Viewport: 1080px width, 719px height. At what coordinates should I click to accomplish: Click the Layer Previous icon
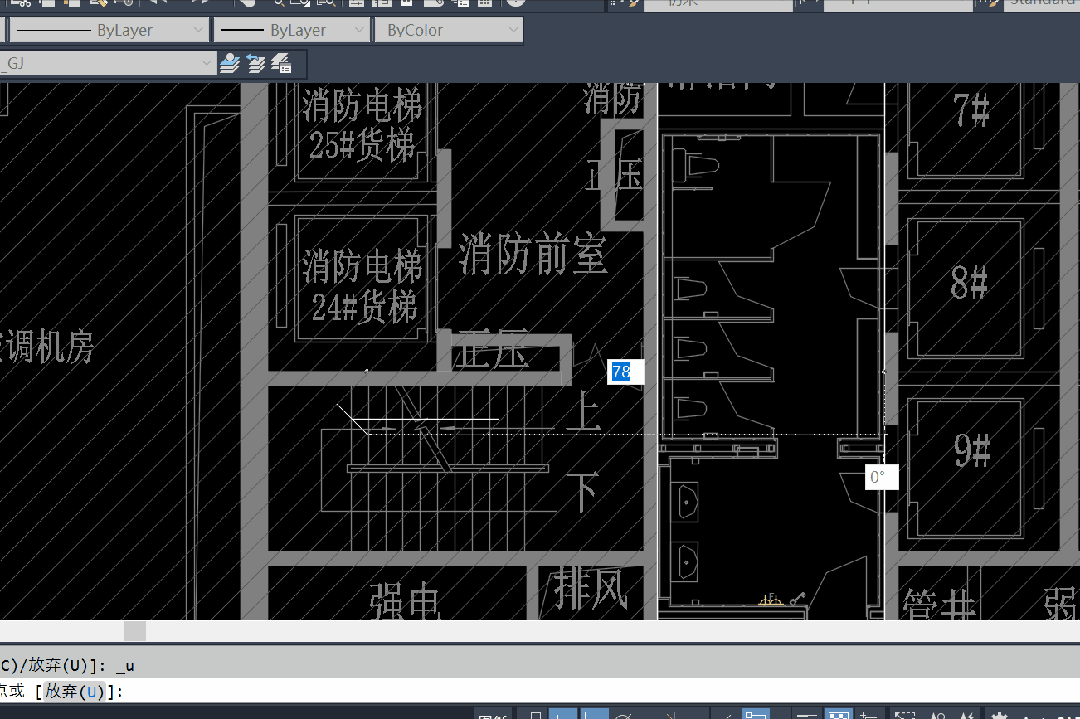[256, 64]
